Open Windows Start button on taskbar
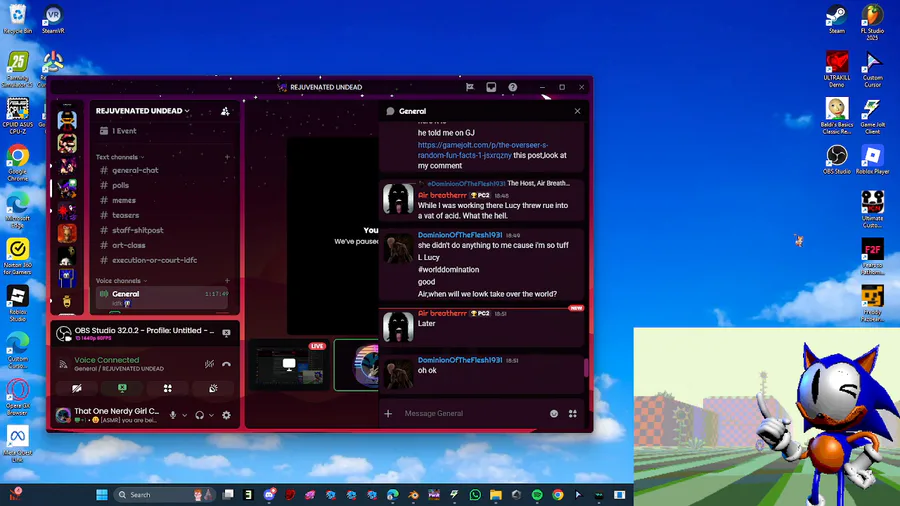Viewport: 900px width, 506px height. pyautogui.click(x=102, y=495)
